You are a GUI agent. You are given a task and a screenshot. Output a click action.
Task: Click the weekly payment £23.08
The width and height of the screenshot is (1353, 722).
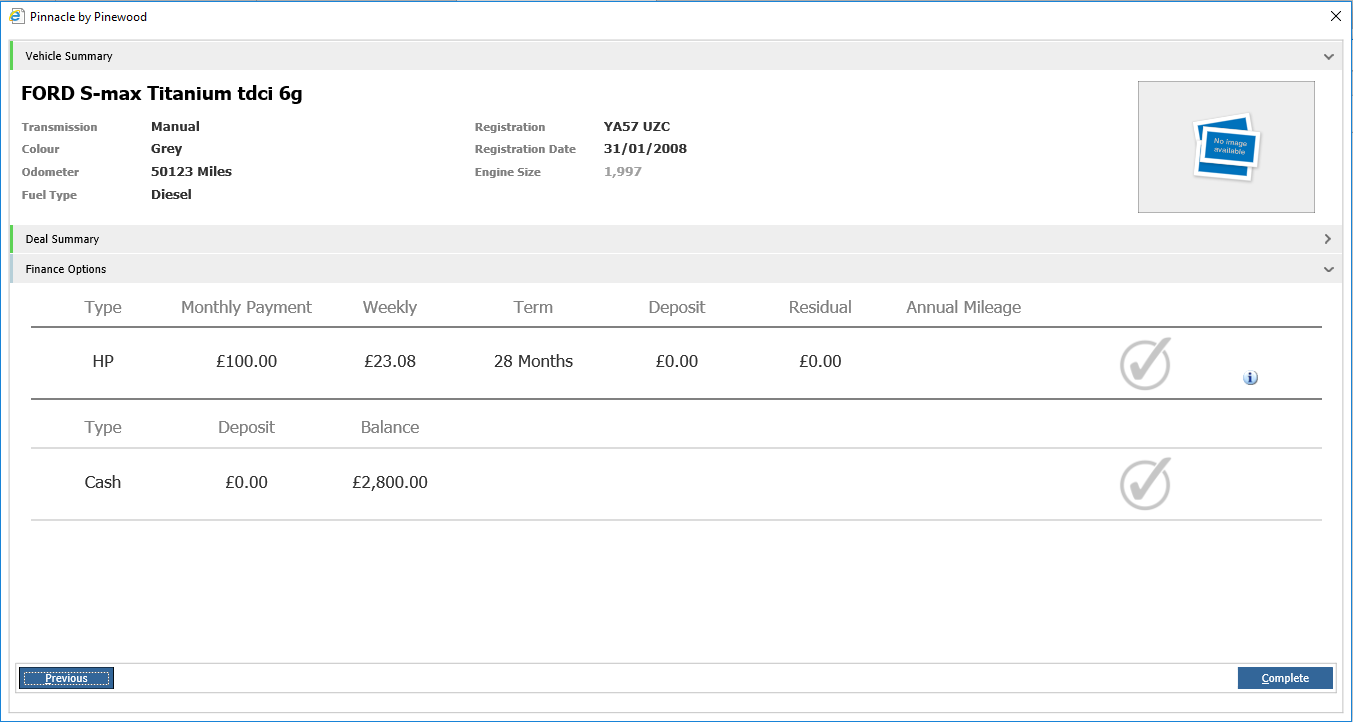point(390,362)
